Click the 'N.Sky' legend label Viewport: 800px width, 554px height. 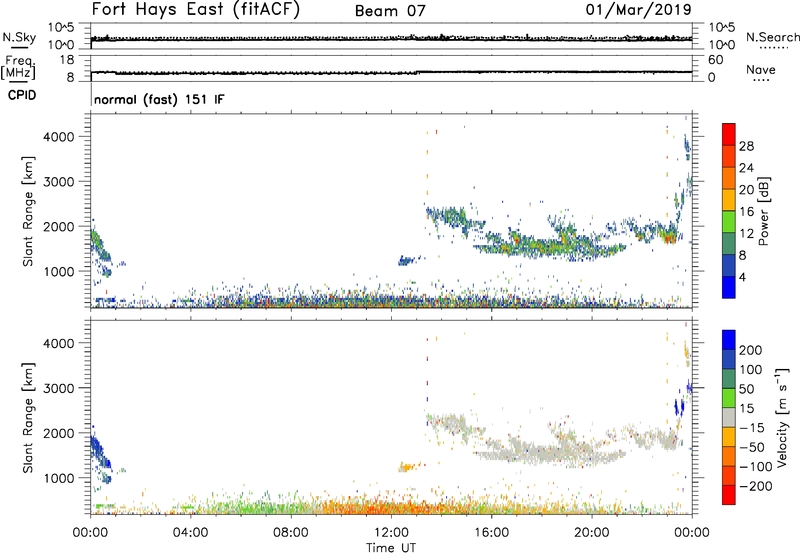19,37
